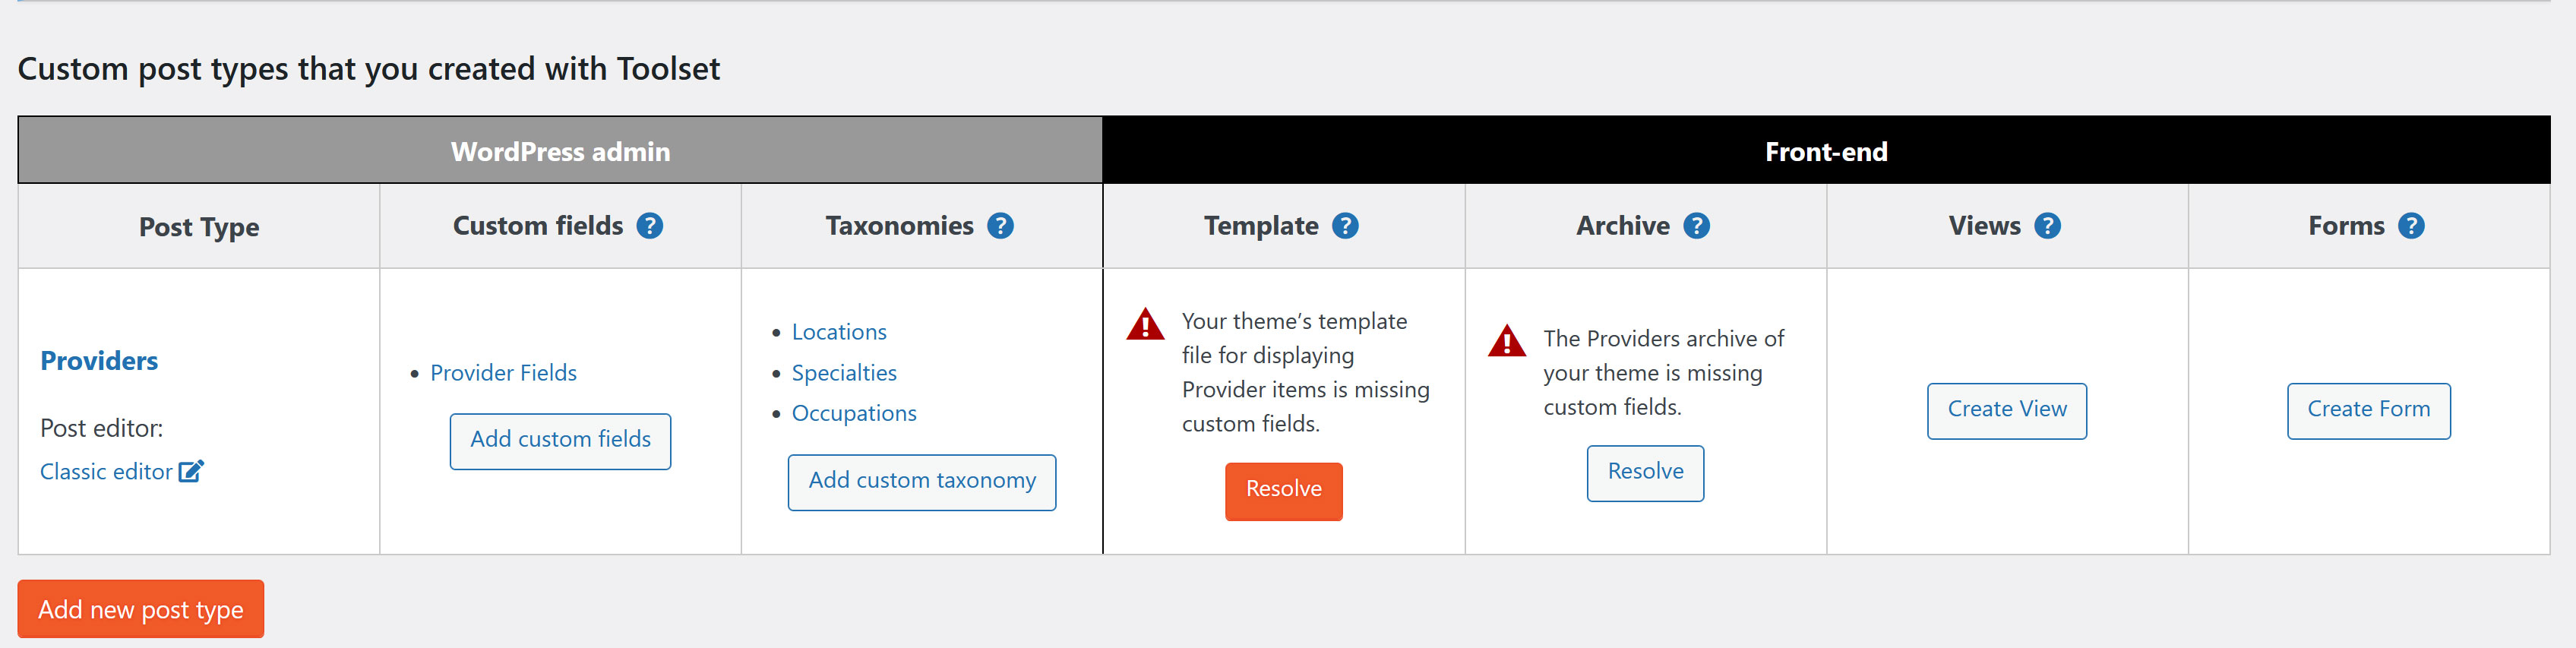The width and height of the screenshot is (2576, 648).
Task: Click the Resolve button under Archive
Action: tap(1645, 472)
